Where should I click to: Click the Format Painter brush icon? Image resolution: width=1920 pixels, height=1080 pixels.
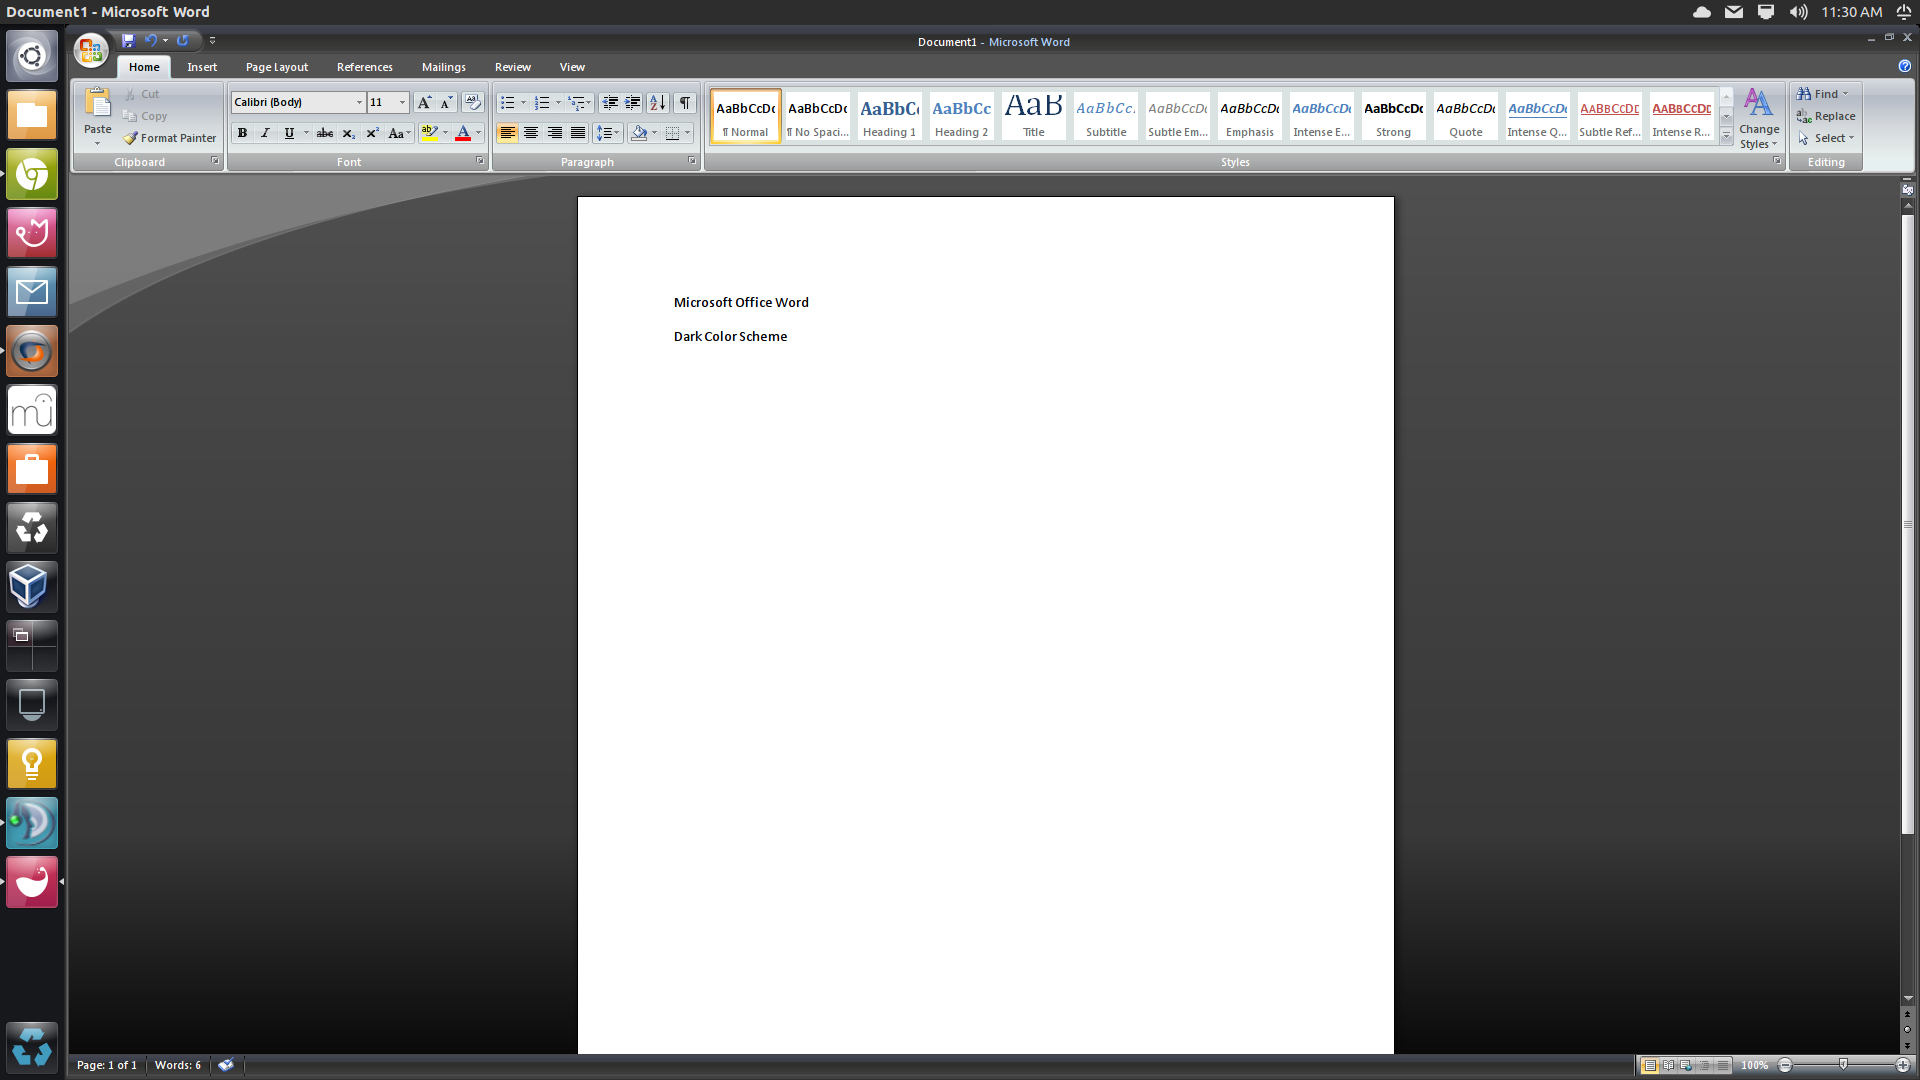(x=130, y=138)
